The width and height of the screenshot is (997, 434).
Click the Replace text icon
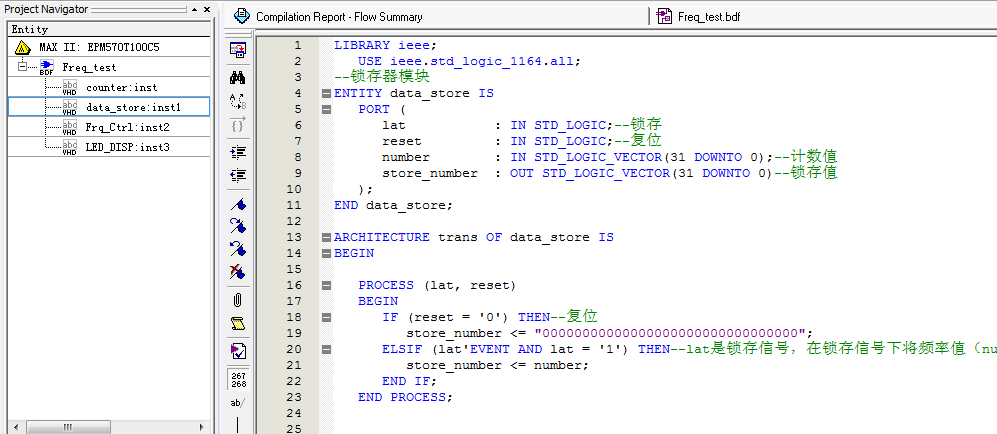tap(238, 101)
